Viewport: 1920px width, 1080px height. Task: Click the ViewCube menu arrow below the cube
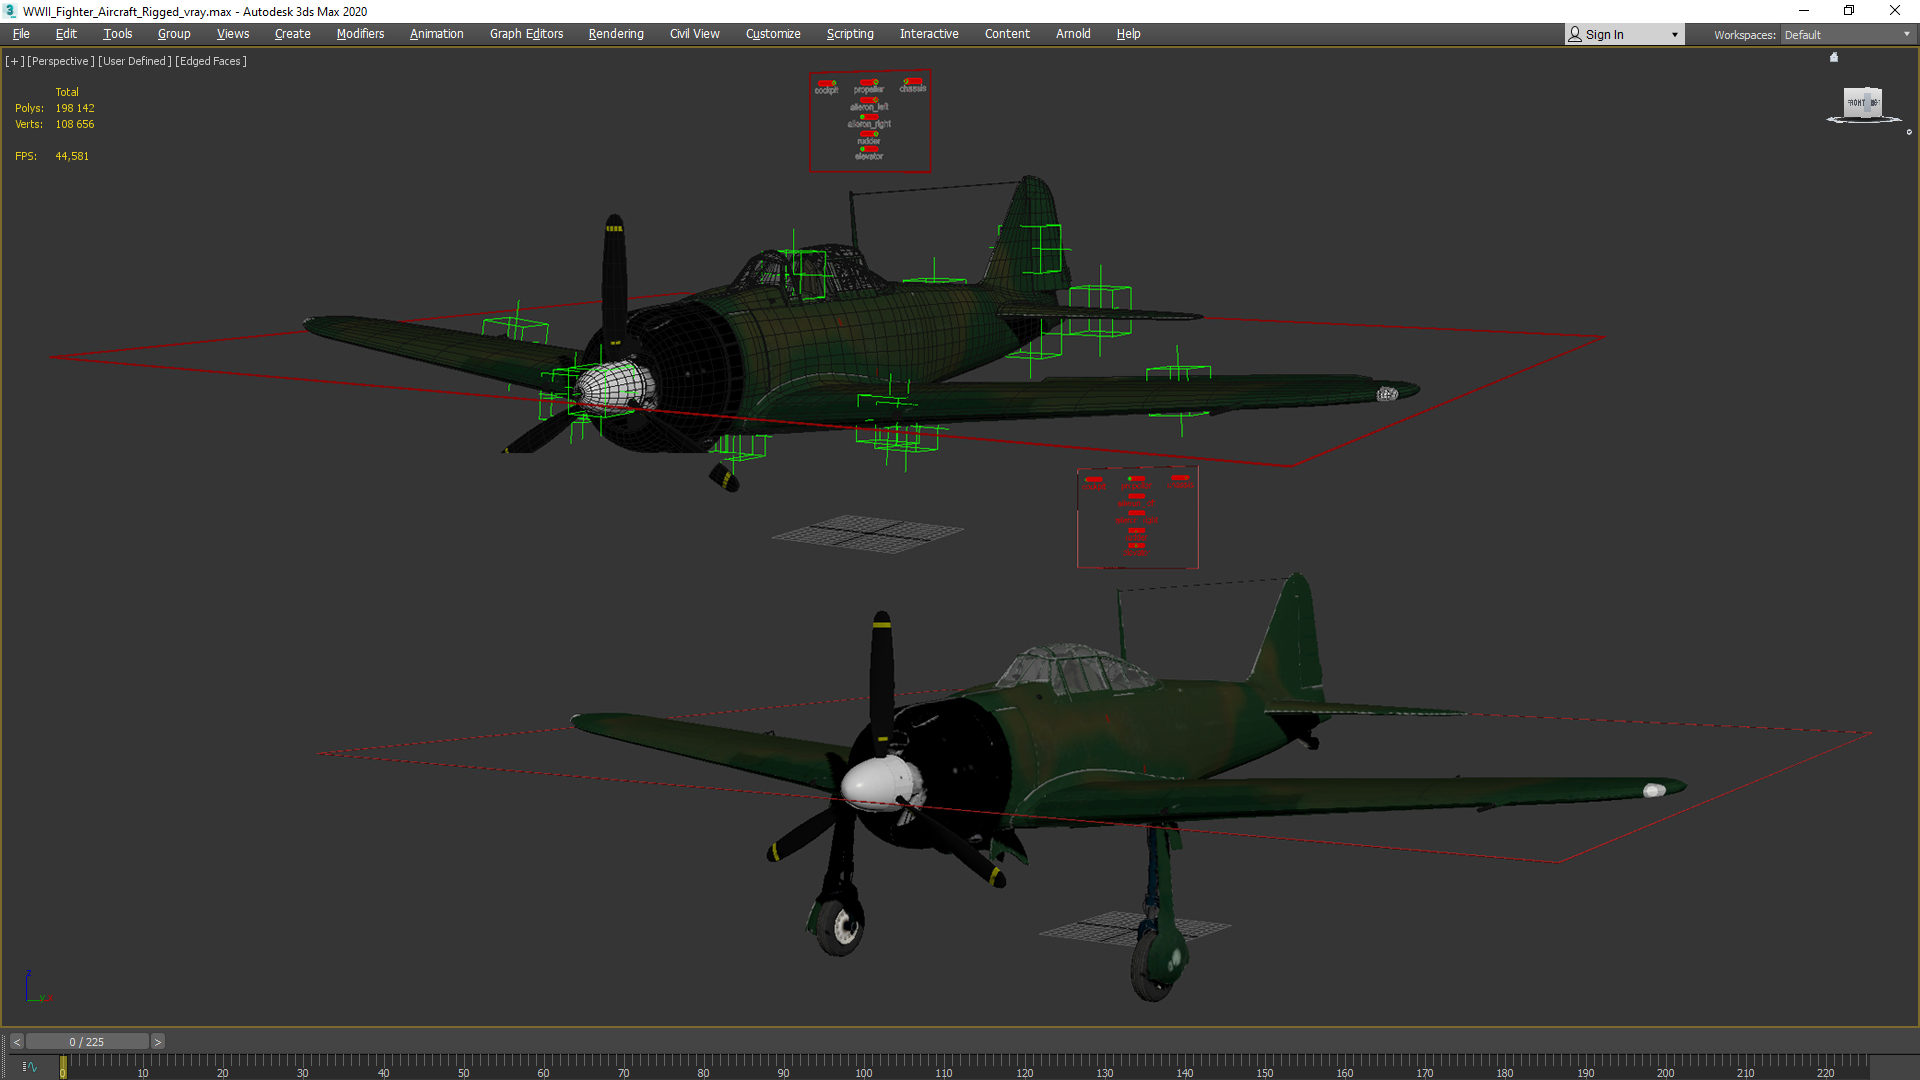pyautogui.click(x=1908, y=132)
